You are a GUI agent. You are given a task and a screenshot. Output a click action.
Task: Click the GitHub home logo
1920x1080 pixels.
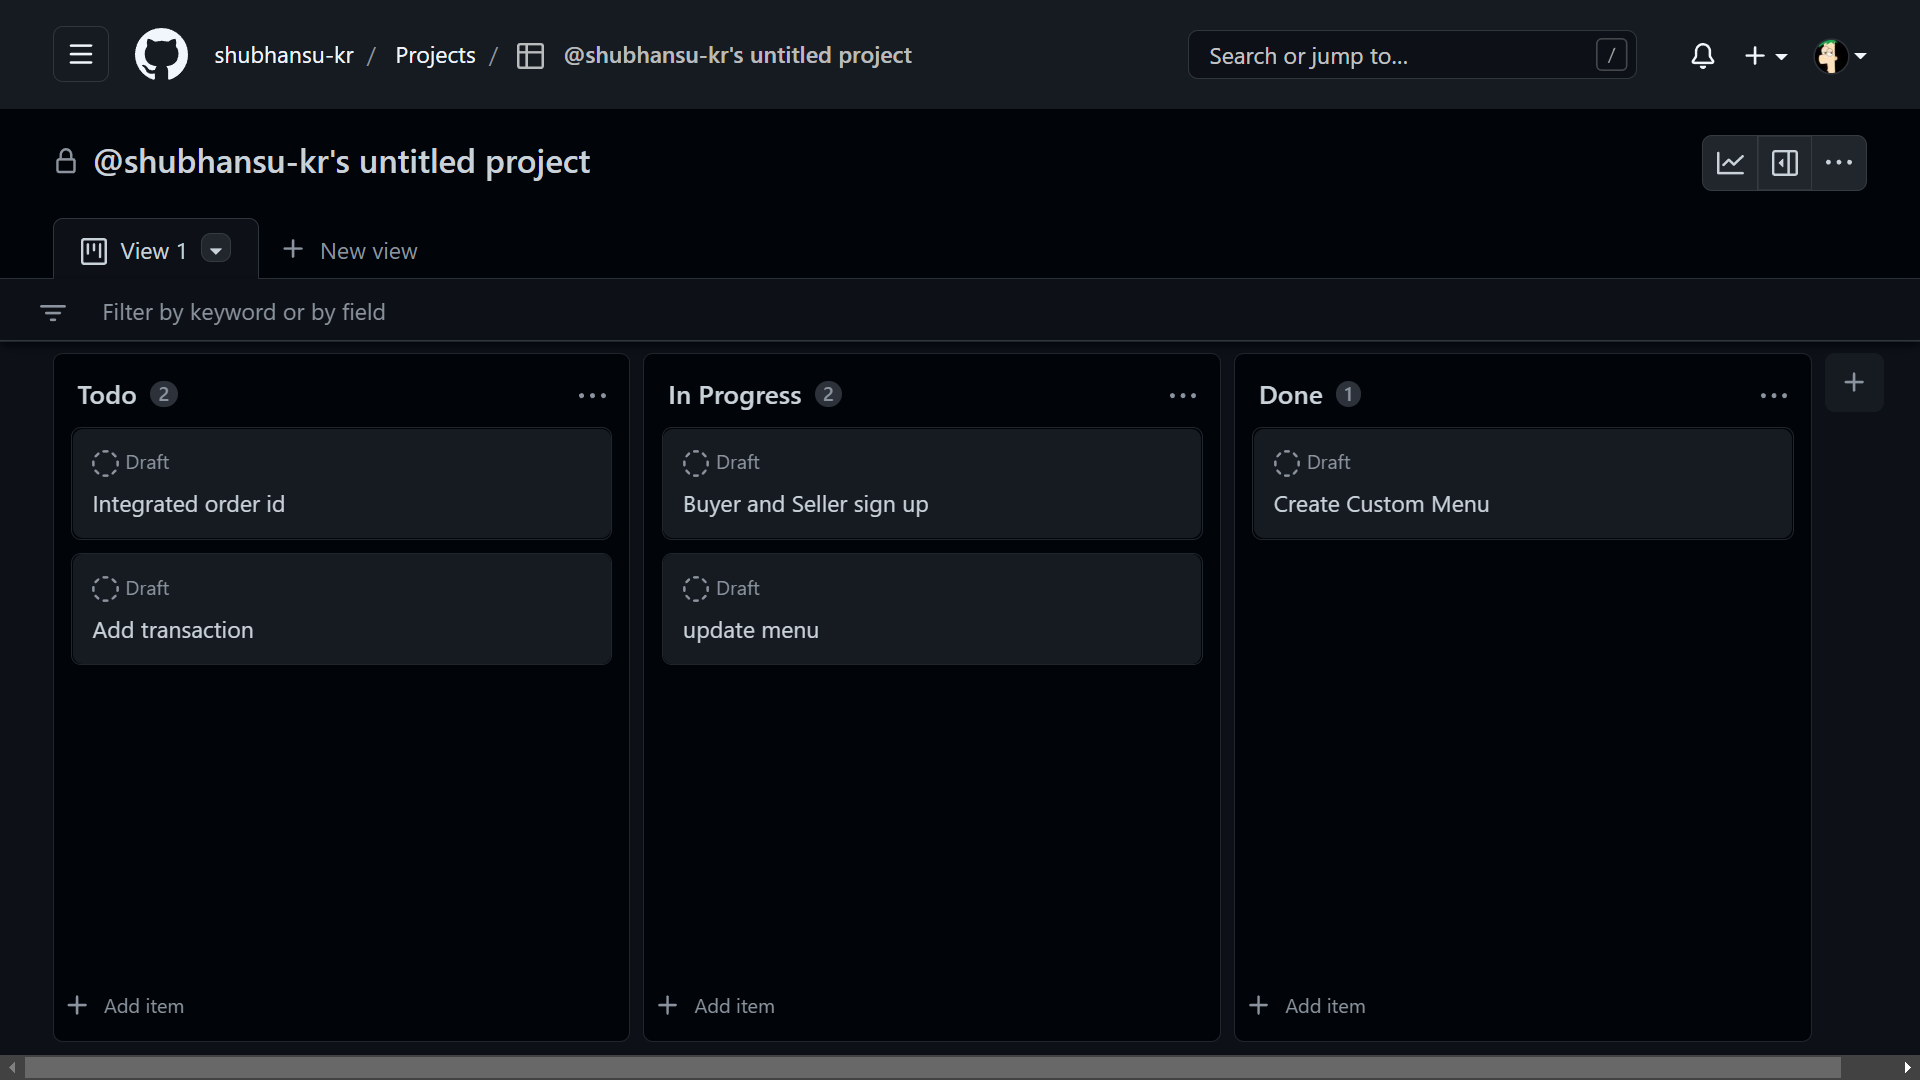(x=161, y=54)
